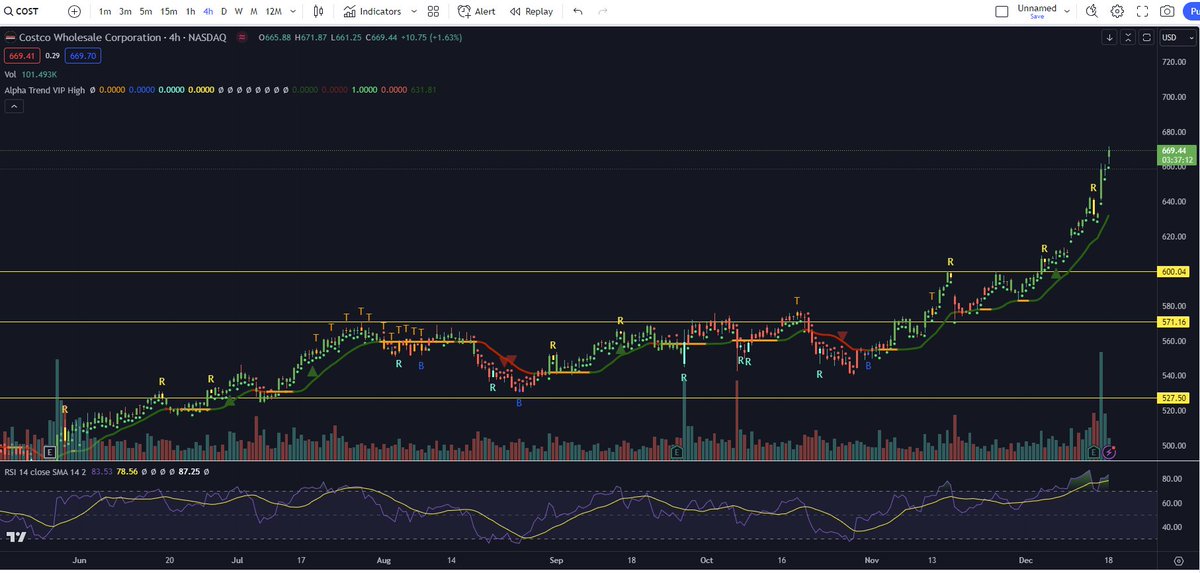The height and width of the screenshot is (573, 1200).
Task: Open indicator templates grid icon
Action: point(433,11)
